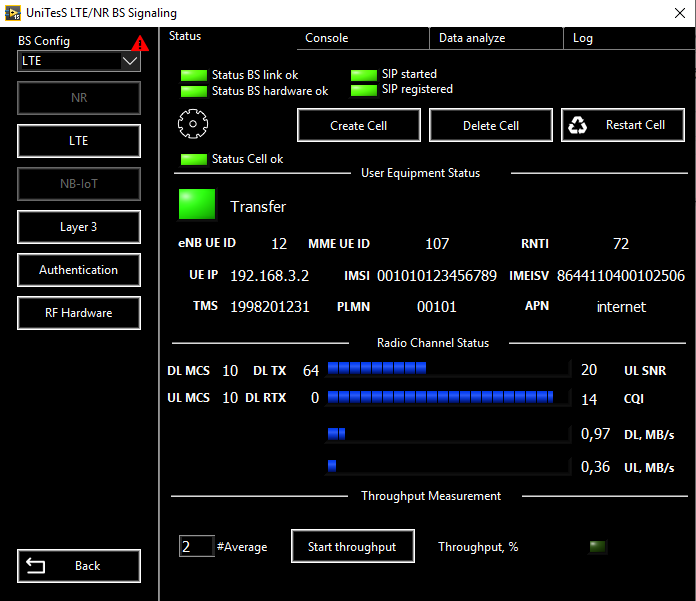696x601 pixels.
Task: Click the Status BS hardware ok LED
Action: pyautogui.click(x=193, y=92)
